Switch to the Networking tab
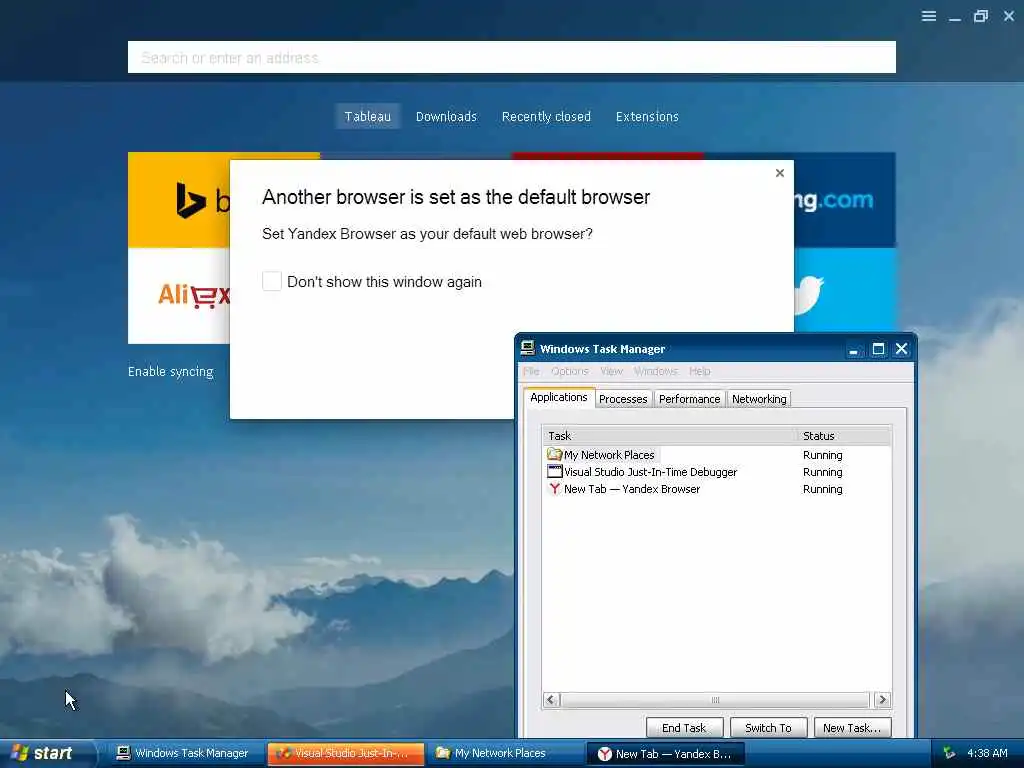Viewport: 1024px width, 768px height. tap(759, 399)
